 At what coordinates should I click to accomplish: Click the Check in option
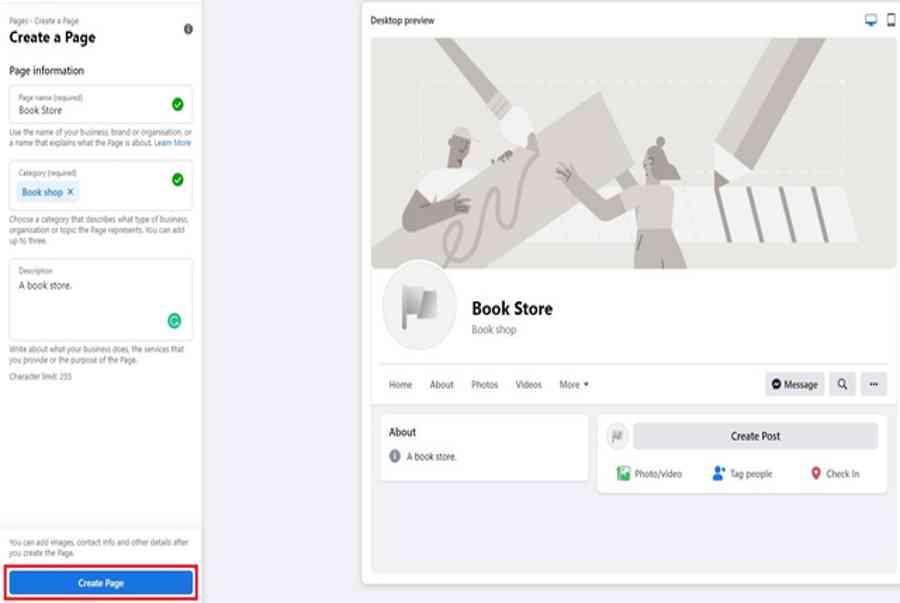click(835, 474)
